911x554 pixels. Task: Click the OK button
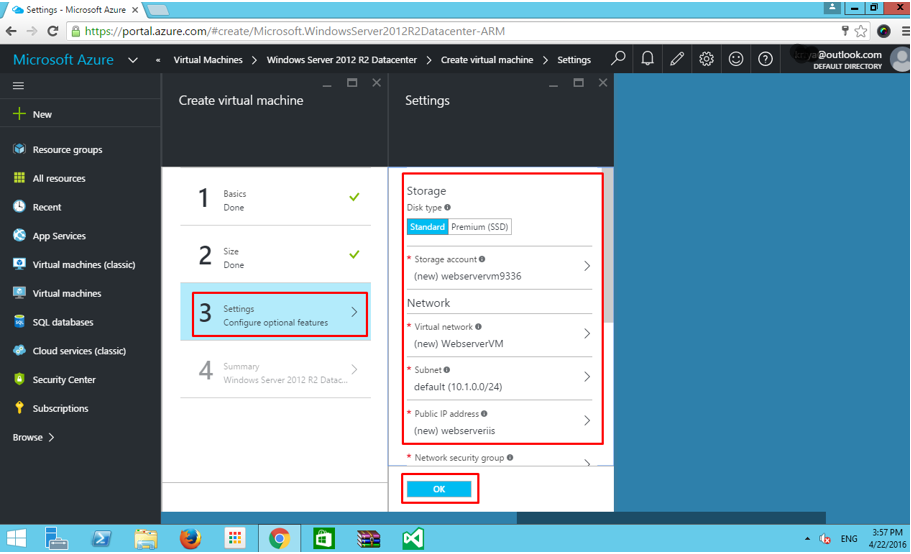pyautogui.click(x=439, y=489)
